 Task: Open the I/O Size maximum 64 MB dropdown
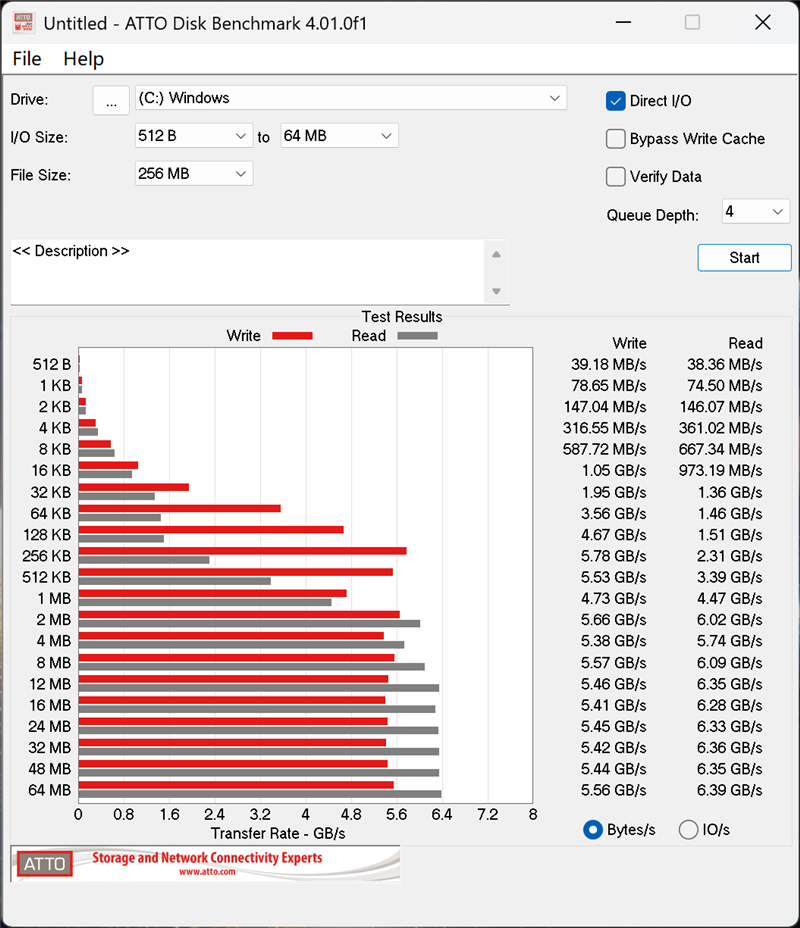[x=339, y=136]
